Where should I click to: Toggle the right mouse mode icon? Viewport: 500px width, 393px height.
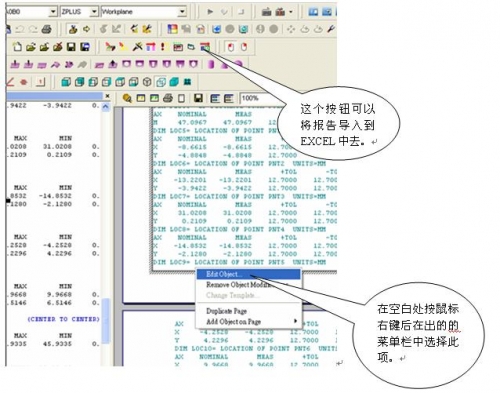click(x=244, y=47)
